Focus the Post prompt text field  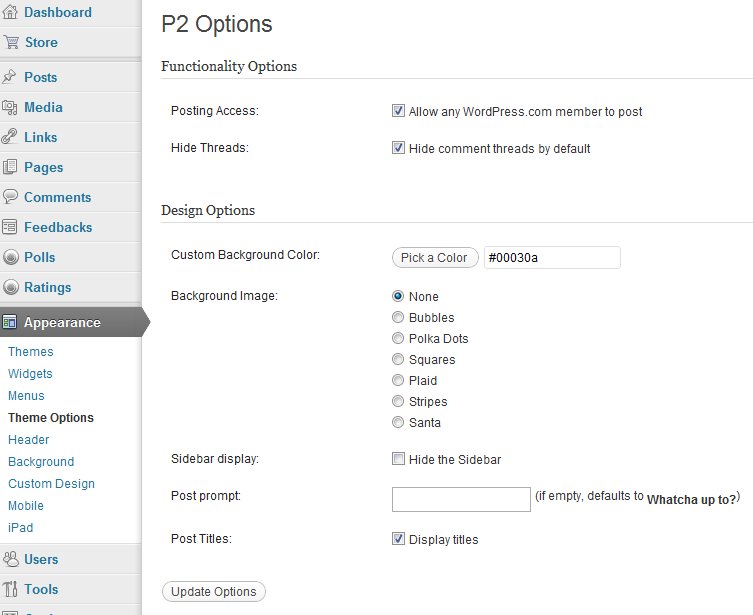point(461,499)
